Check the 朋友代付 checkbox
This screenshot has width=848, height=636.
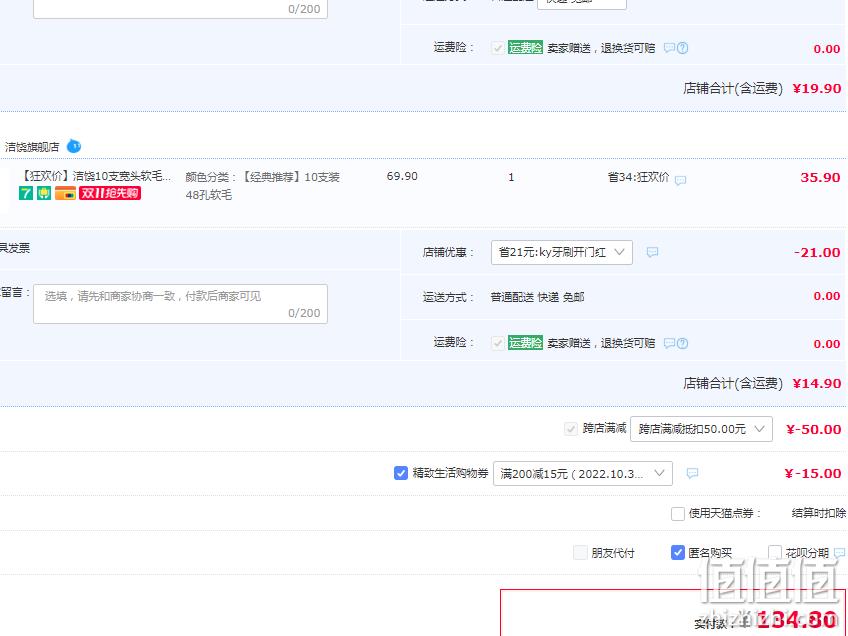pyautogui.click(x=580, y=553)
